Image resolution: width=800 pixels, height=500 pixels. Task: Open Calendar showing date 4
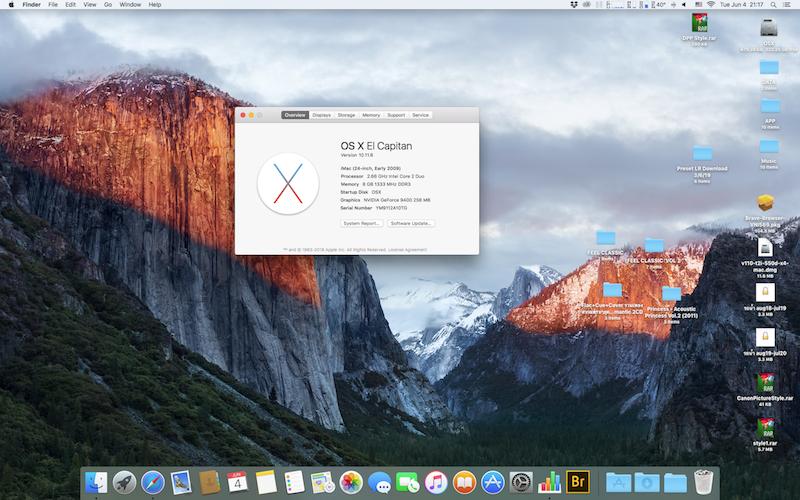(x=237, y=482)
